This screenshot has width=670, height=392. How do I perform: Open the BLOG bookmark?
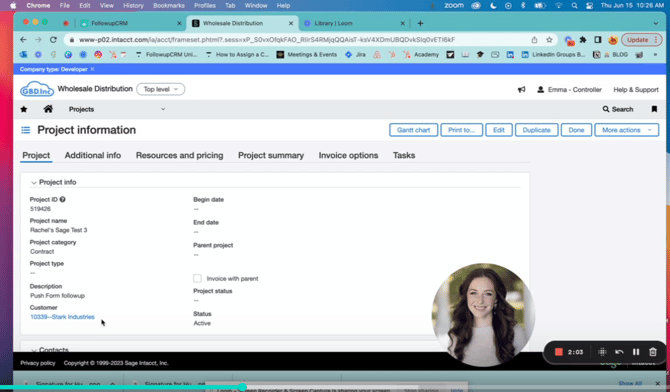(616, 55)
